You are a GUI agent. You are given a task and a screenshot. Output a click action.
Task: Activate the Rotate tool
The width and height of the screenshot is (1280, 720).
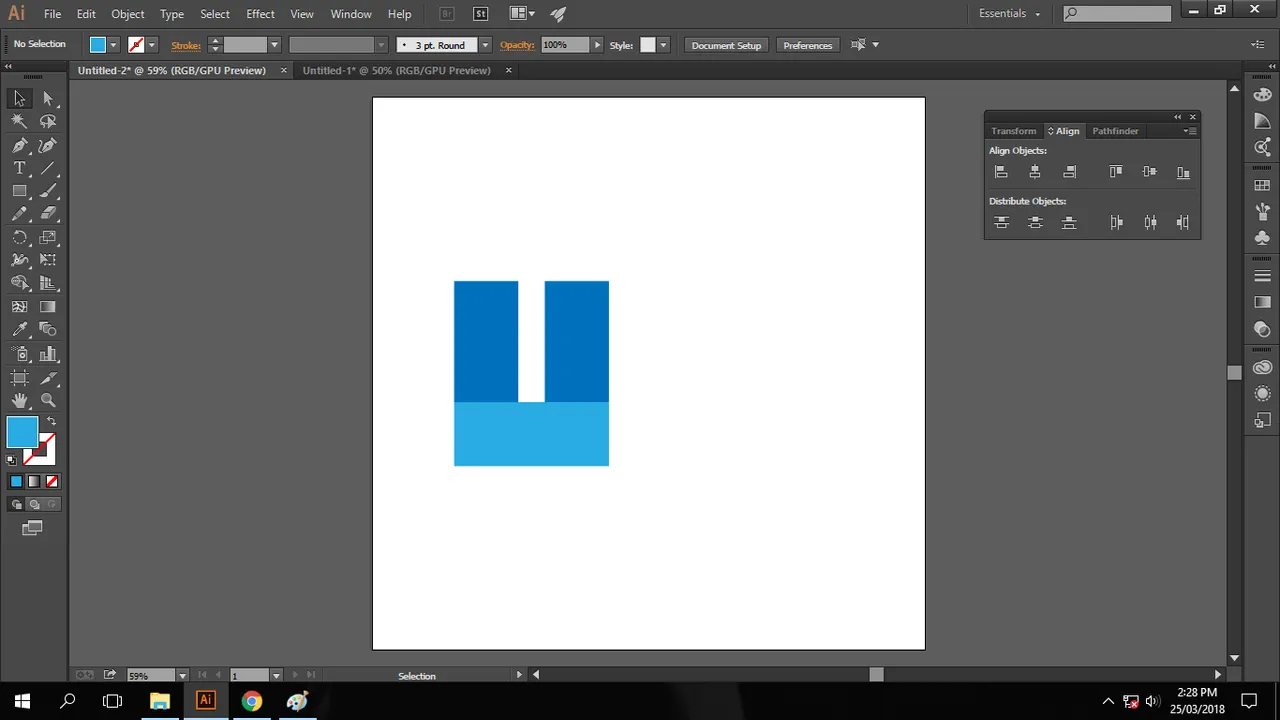(x=19, y=237)
